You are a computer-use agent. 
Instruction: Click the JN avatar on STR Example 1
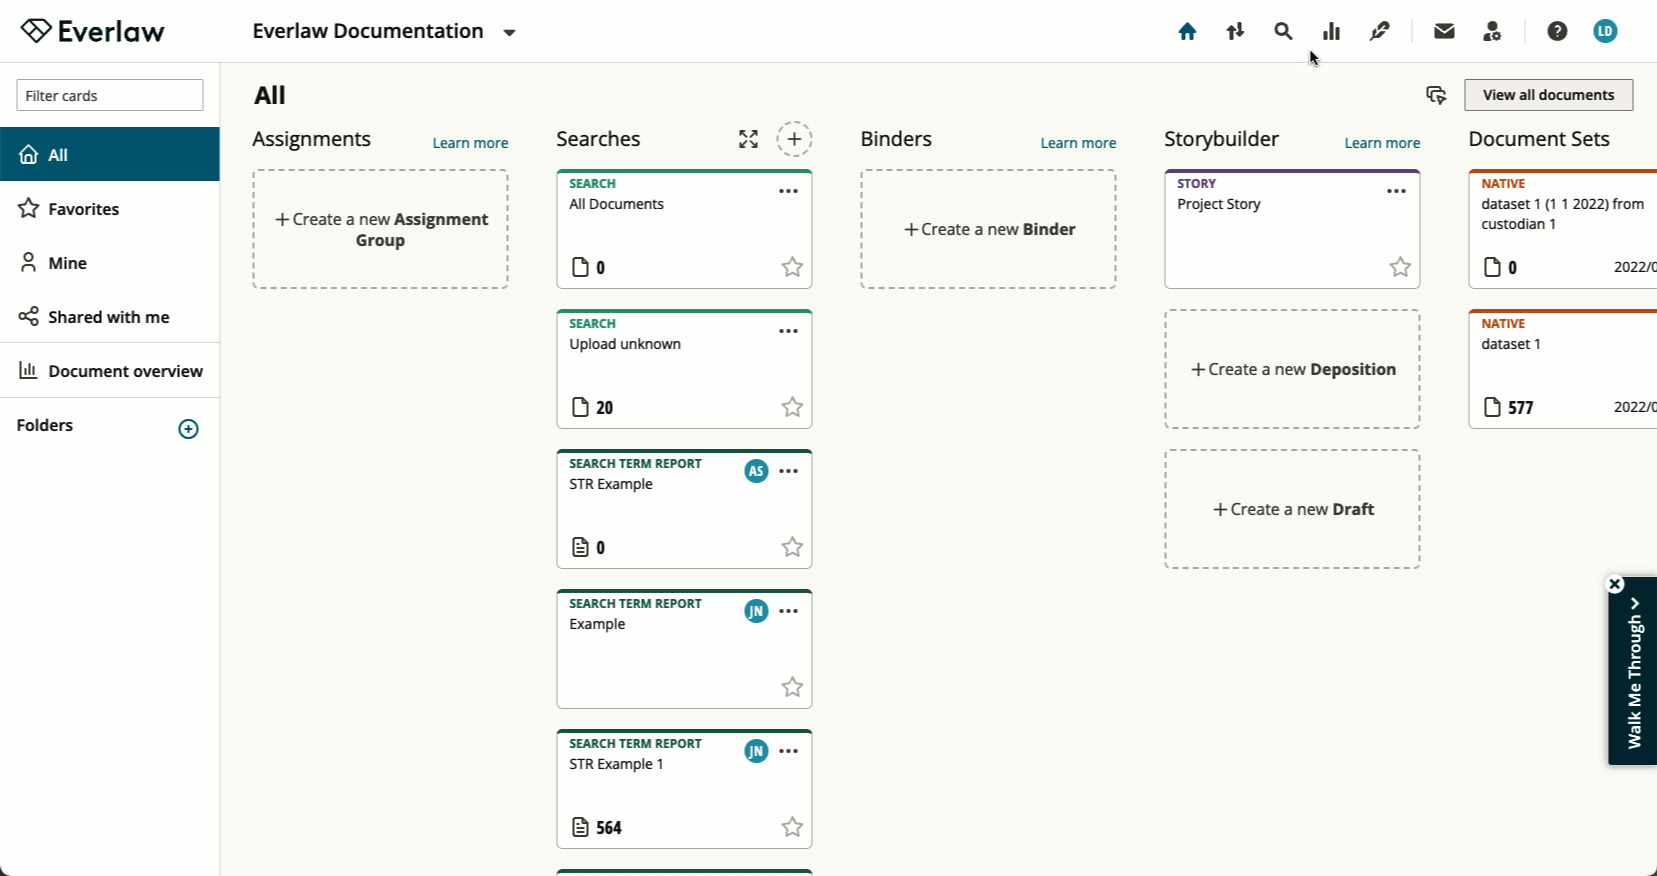(x=756, y=751)
